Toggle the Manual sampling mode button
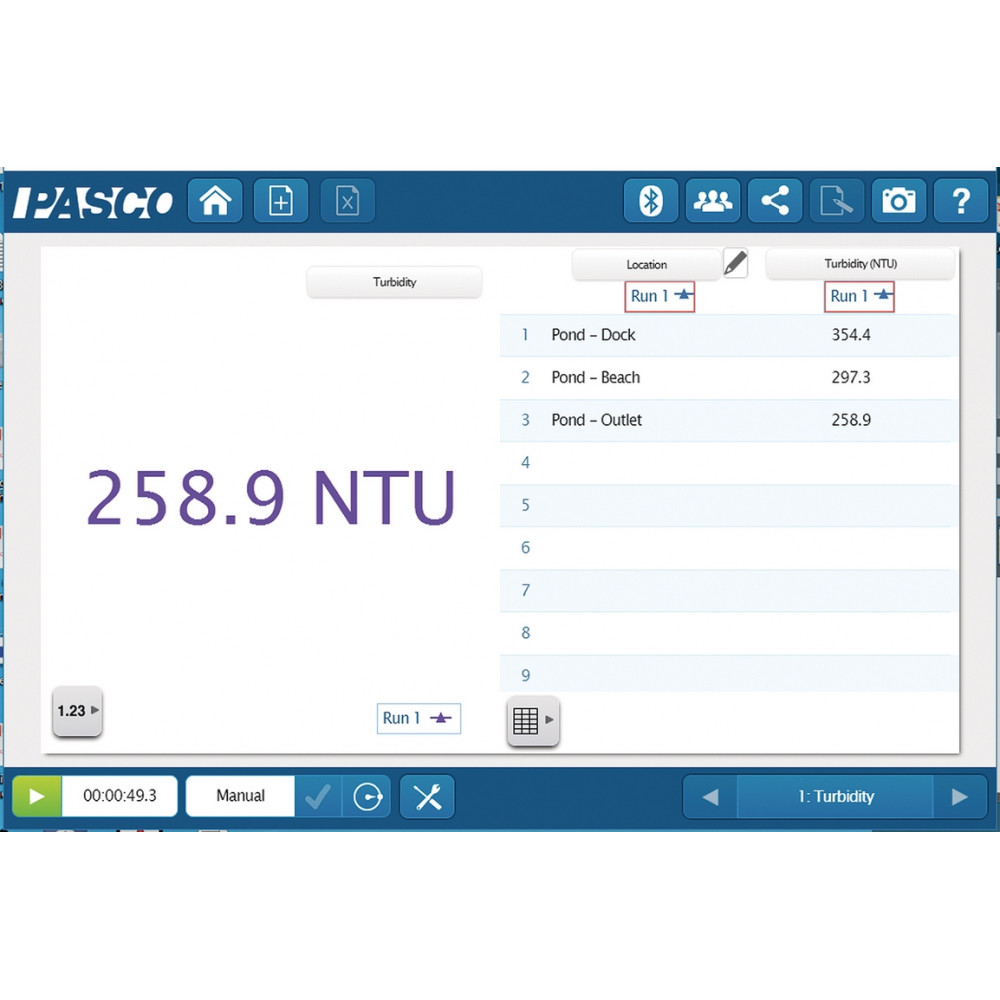This screenshot has height=1000, width=1000. click(x=240, y=797)
